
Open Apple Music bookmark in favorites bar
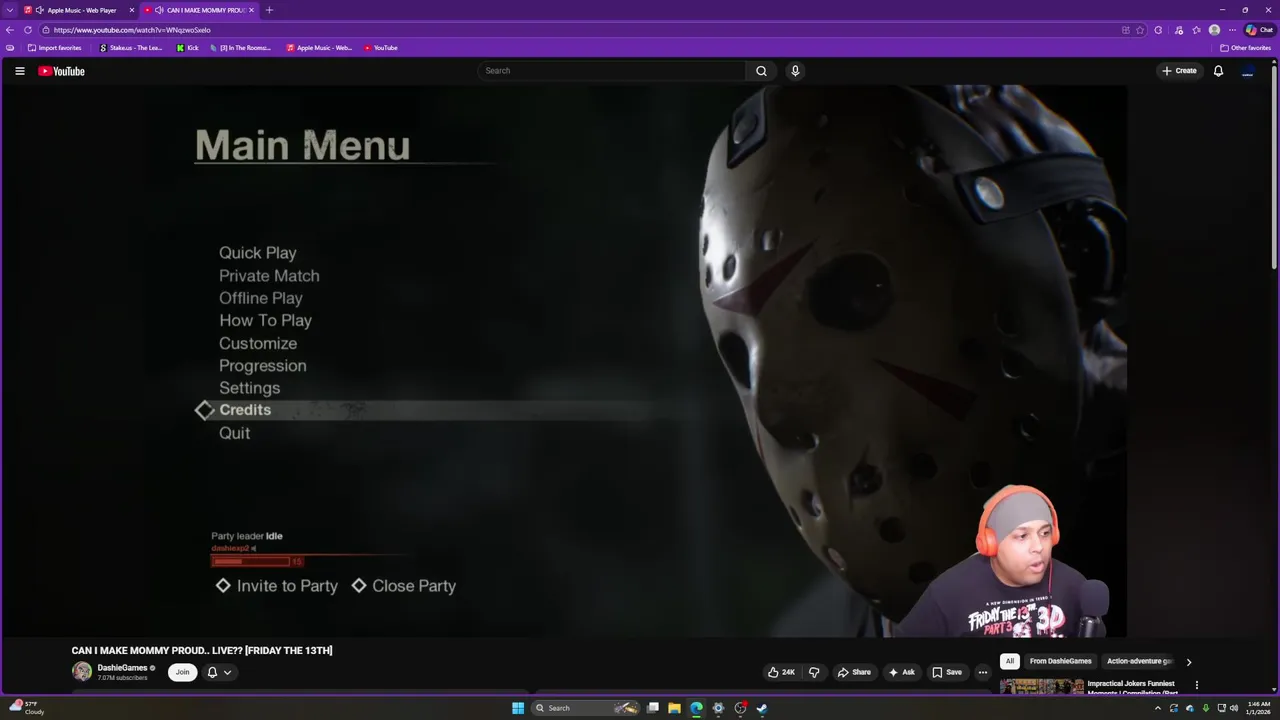coord(320,48)
